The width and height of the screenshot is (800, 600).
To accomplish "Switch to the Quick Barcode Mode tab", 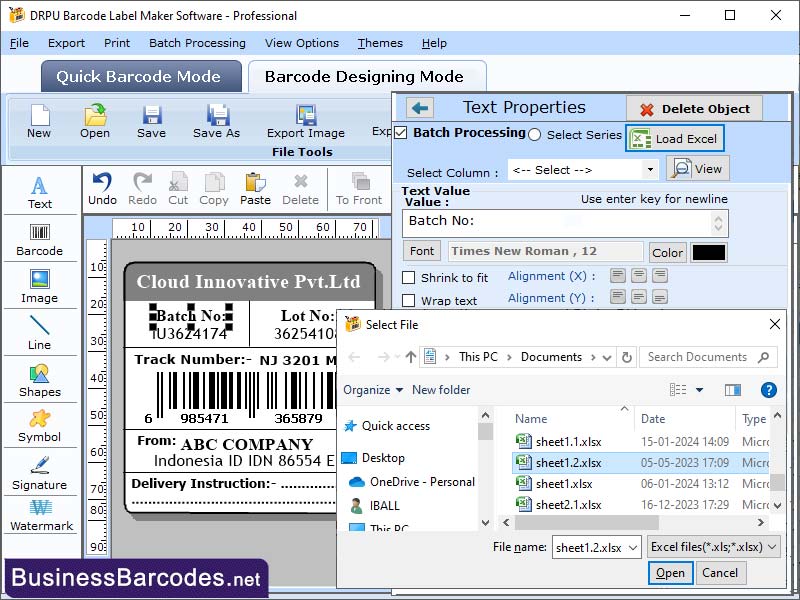I will [140, 76].
